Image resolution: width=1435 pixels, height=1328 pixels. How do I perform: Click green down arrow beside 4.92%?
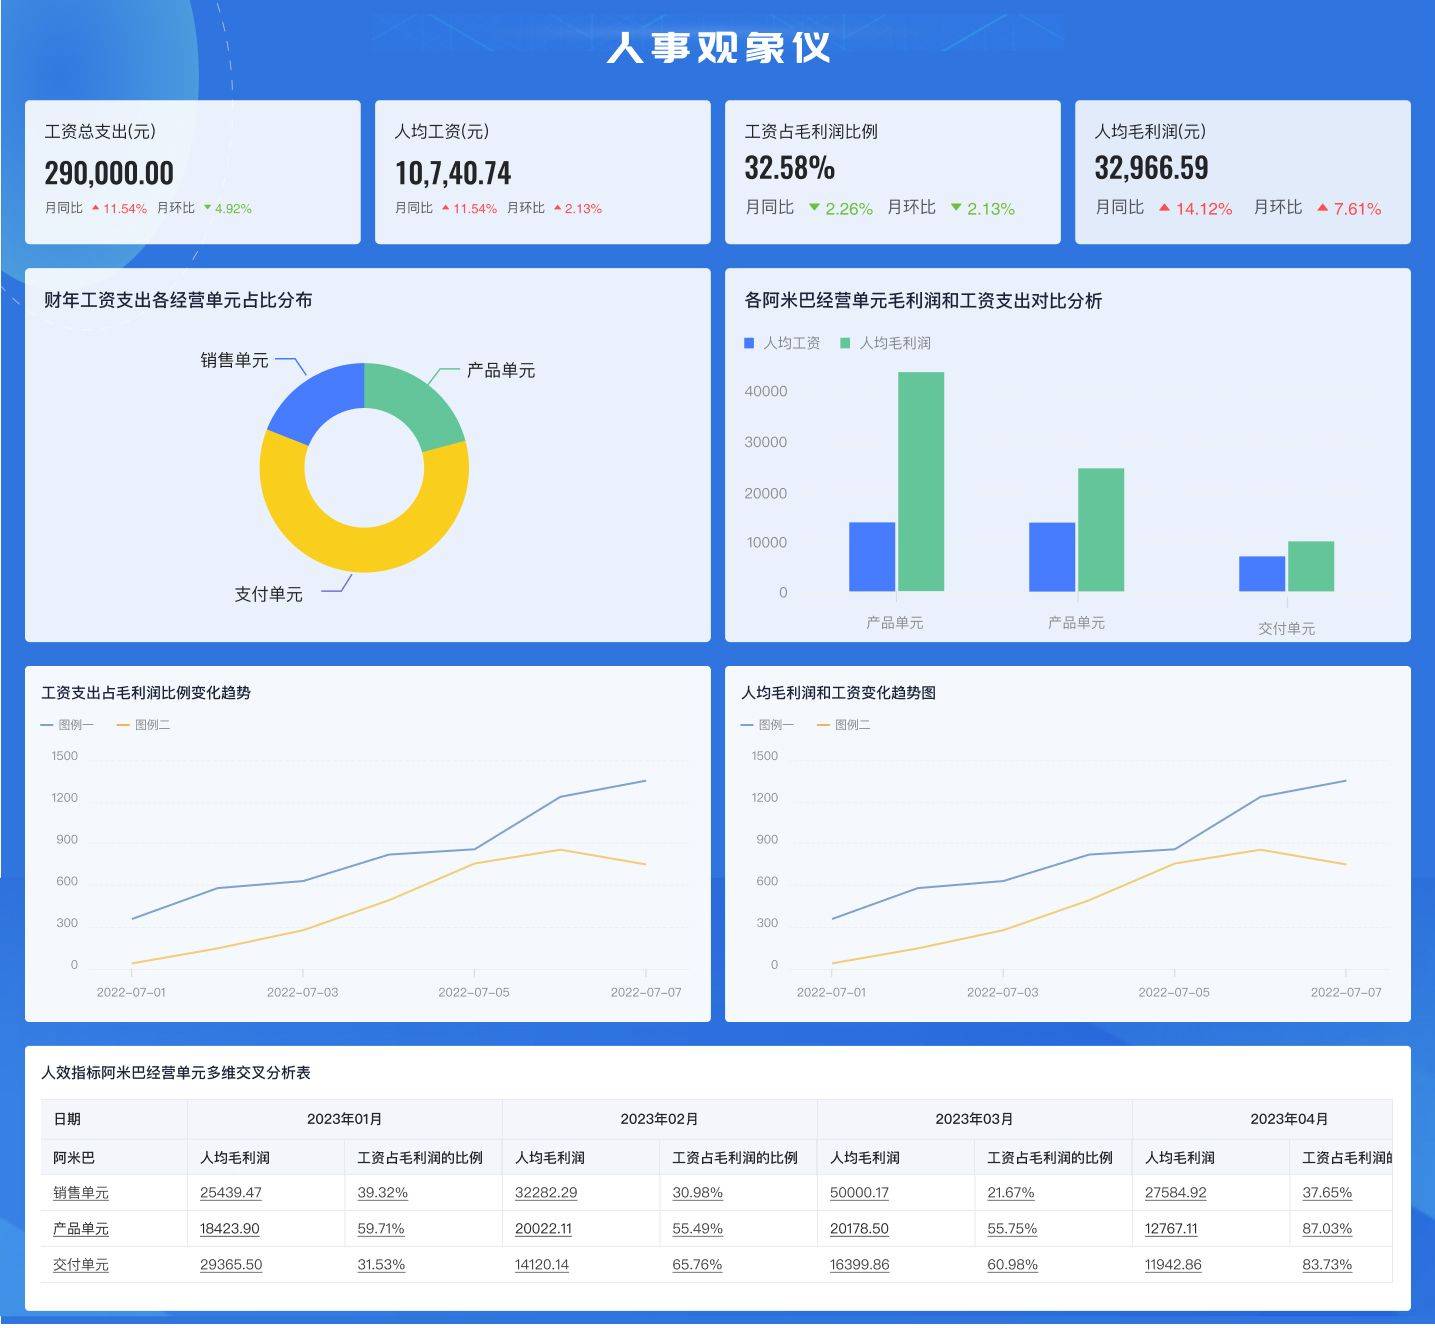point(208,208)
